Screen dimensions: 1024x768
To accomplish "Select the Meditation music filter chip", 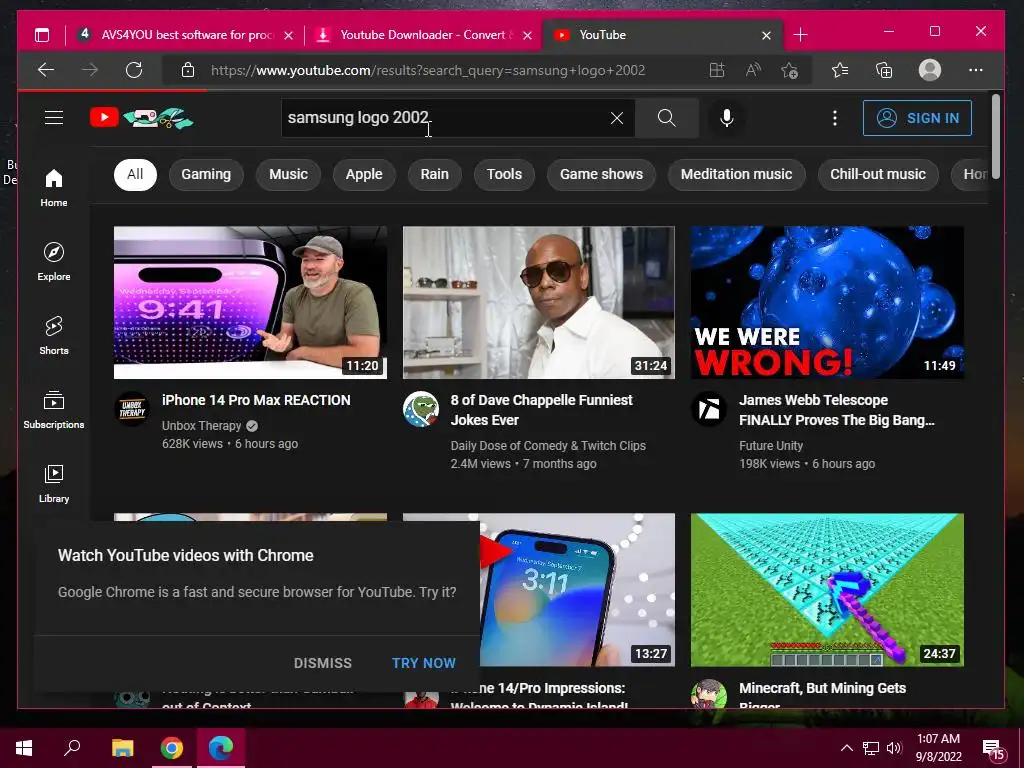I will [737, 174].
